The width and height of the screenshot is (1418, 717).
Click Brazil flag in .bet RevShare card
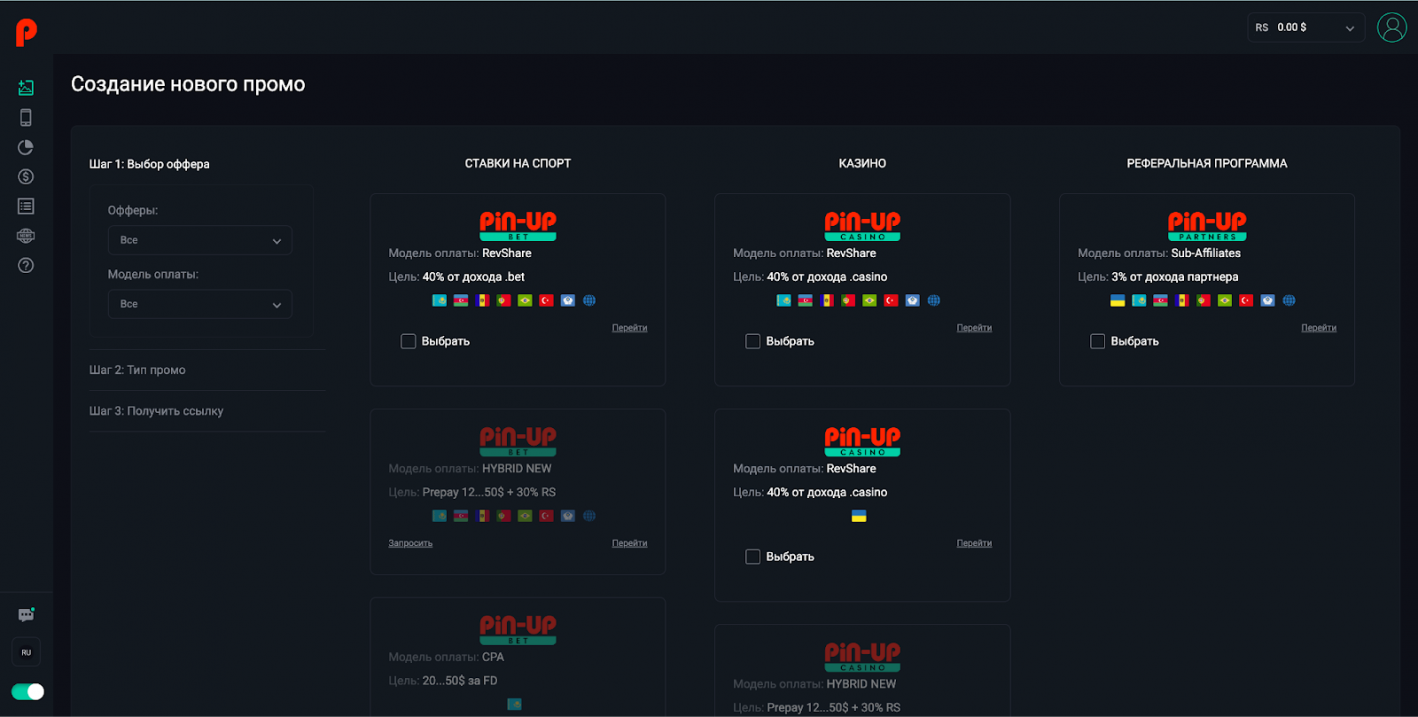(525, 300)
